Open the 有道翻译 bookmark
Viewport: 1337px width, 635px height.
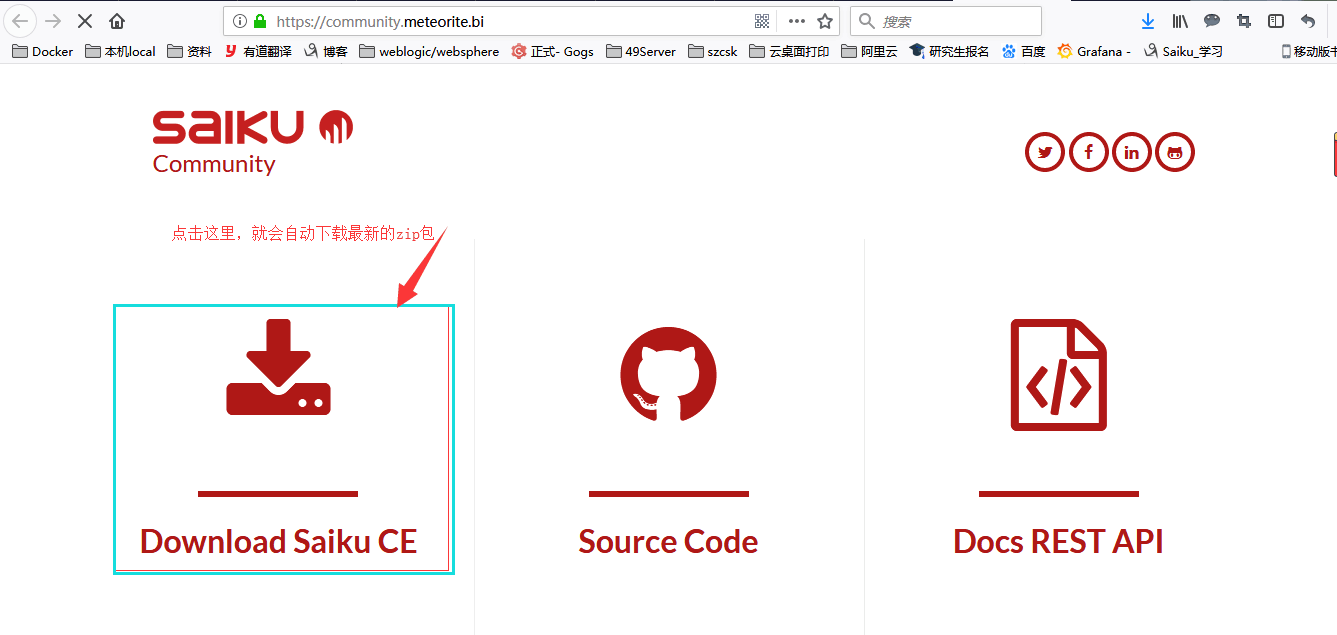coord(258,51)
